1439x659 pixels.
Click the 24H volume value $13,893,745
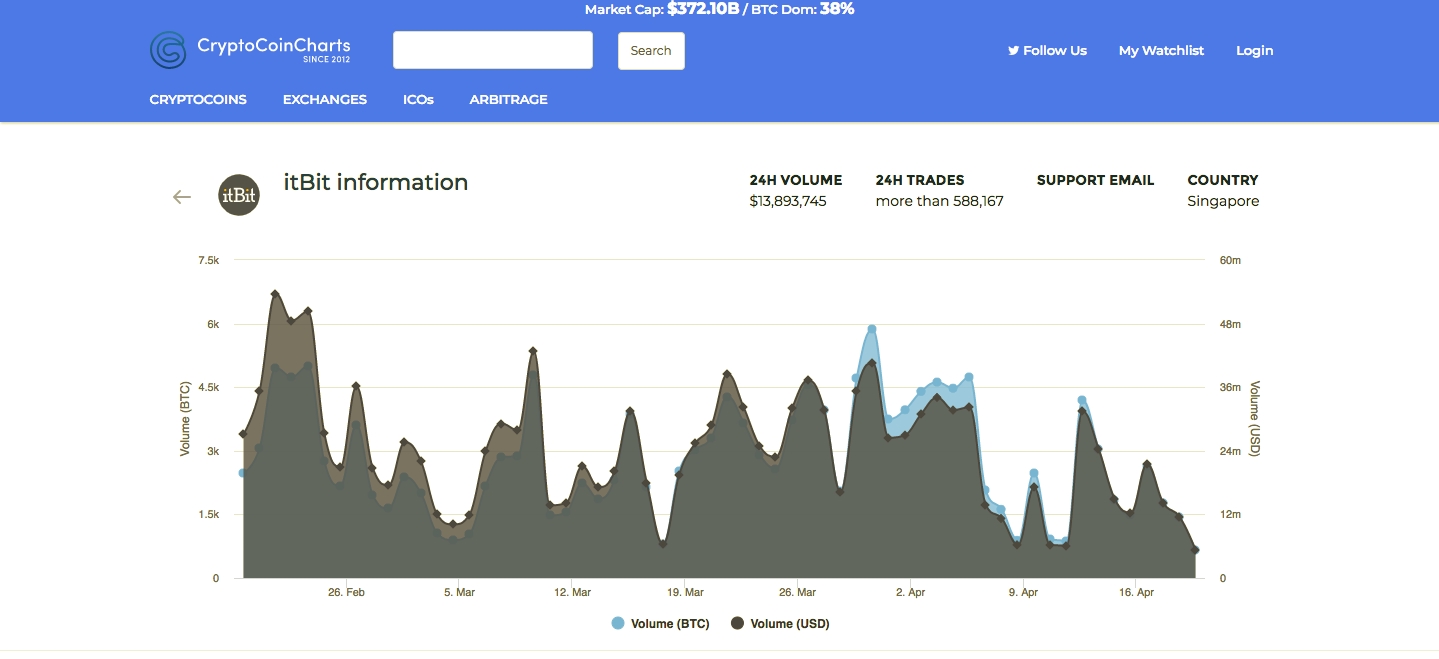pos(788,201)
